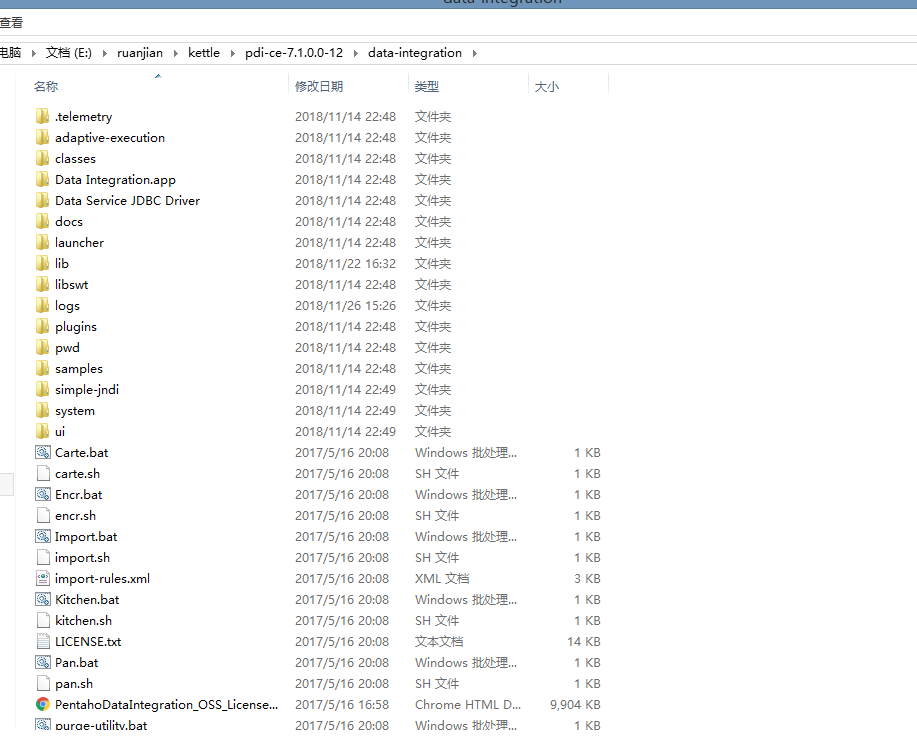Select the encr.sh shell script

[73, 515]
